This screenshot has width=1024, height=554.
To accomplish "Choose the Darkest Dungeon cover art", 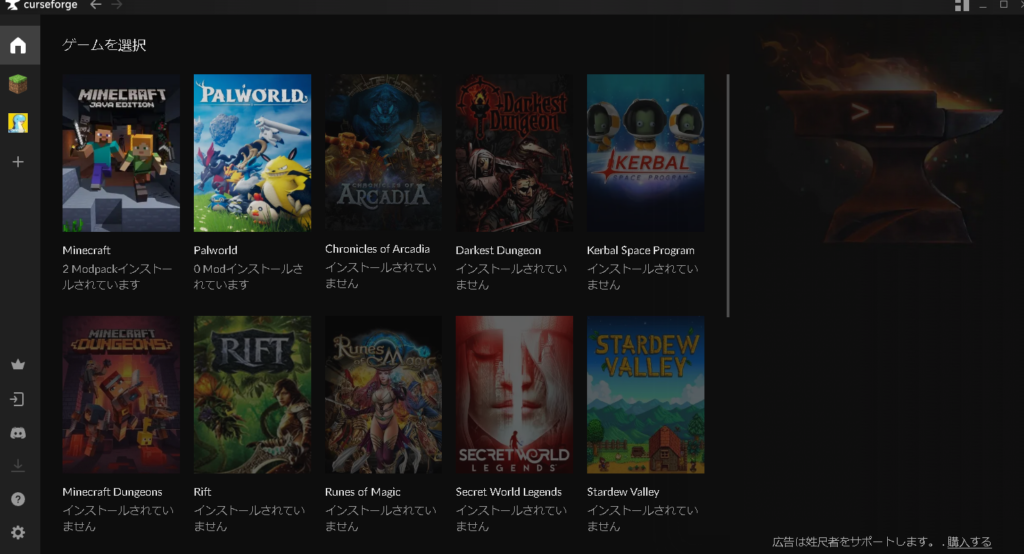I will point(514,153).
